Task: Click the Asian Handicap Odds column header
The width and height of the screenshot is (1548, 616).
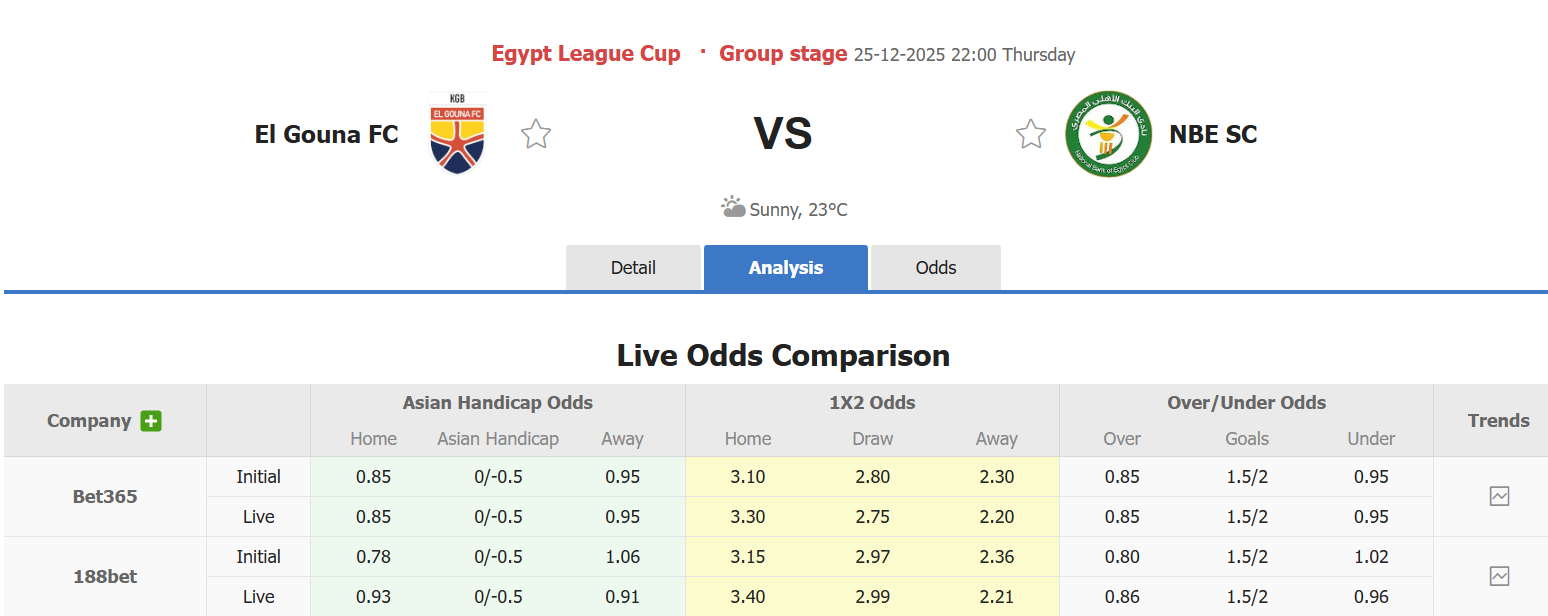Action: [497, 403]
